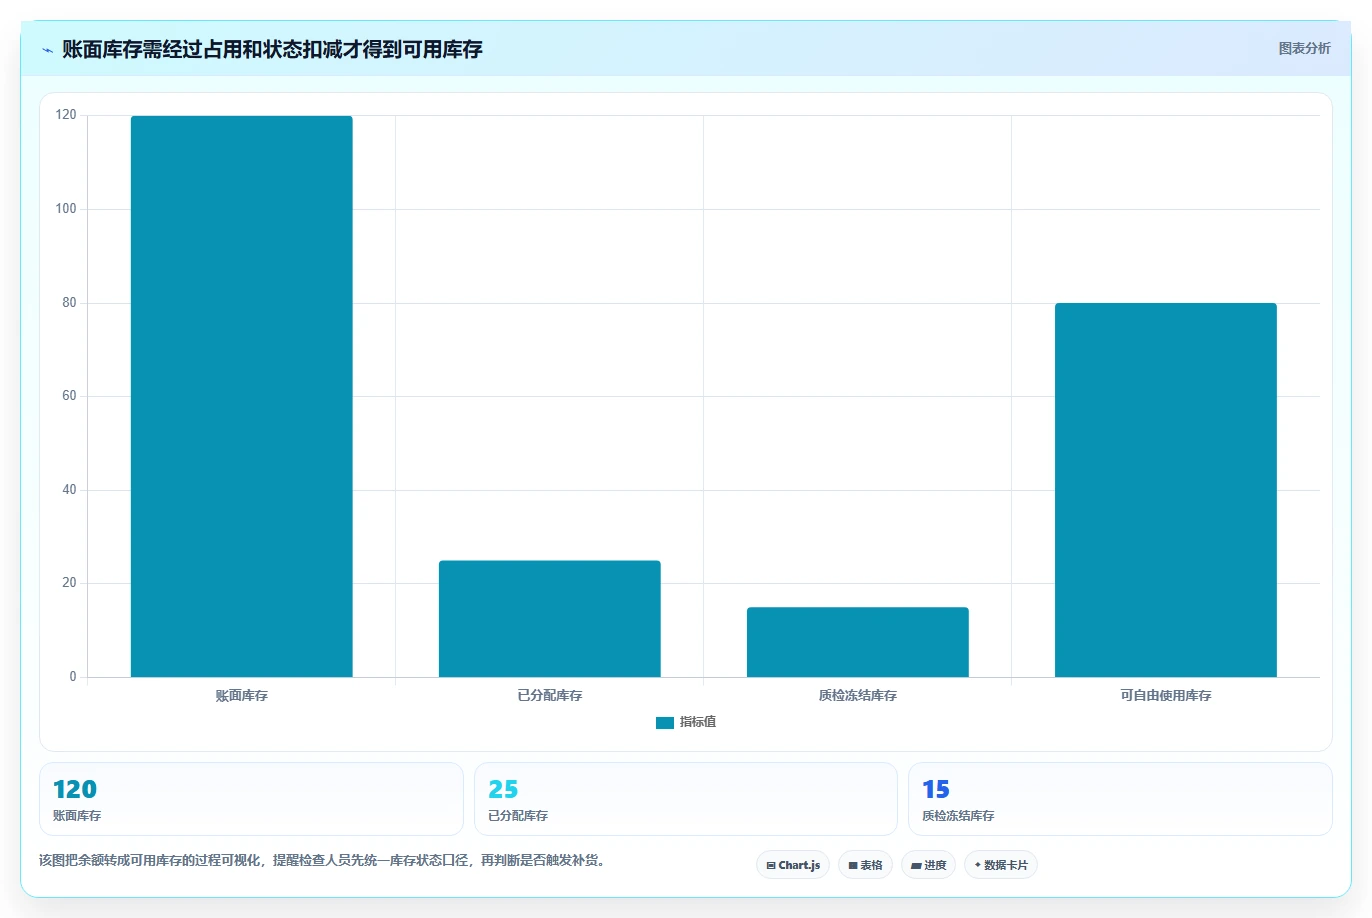Click the 已分配库存 x-axis label
Image resolution: width=1372 pixels, height=918 pixels.
tap(550, 696)
